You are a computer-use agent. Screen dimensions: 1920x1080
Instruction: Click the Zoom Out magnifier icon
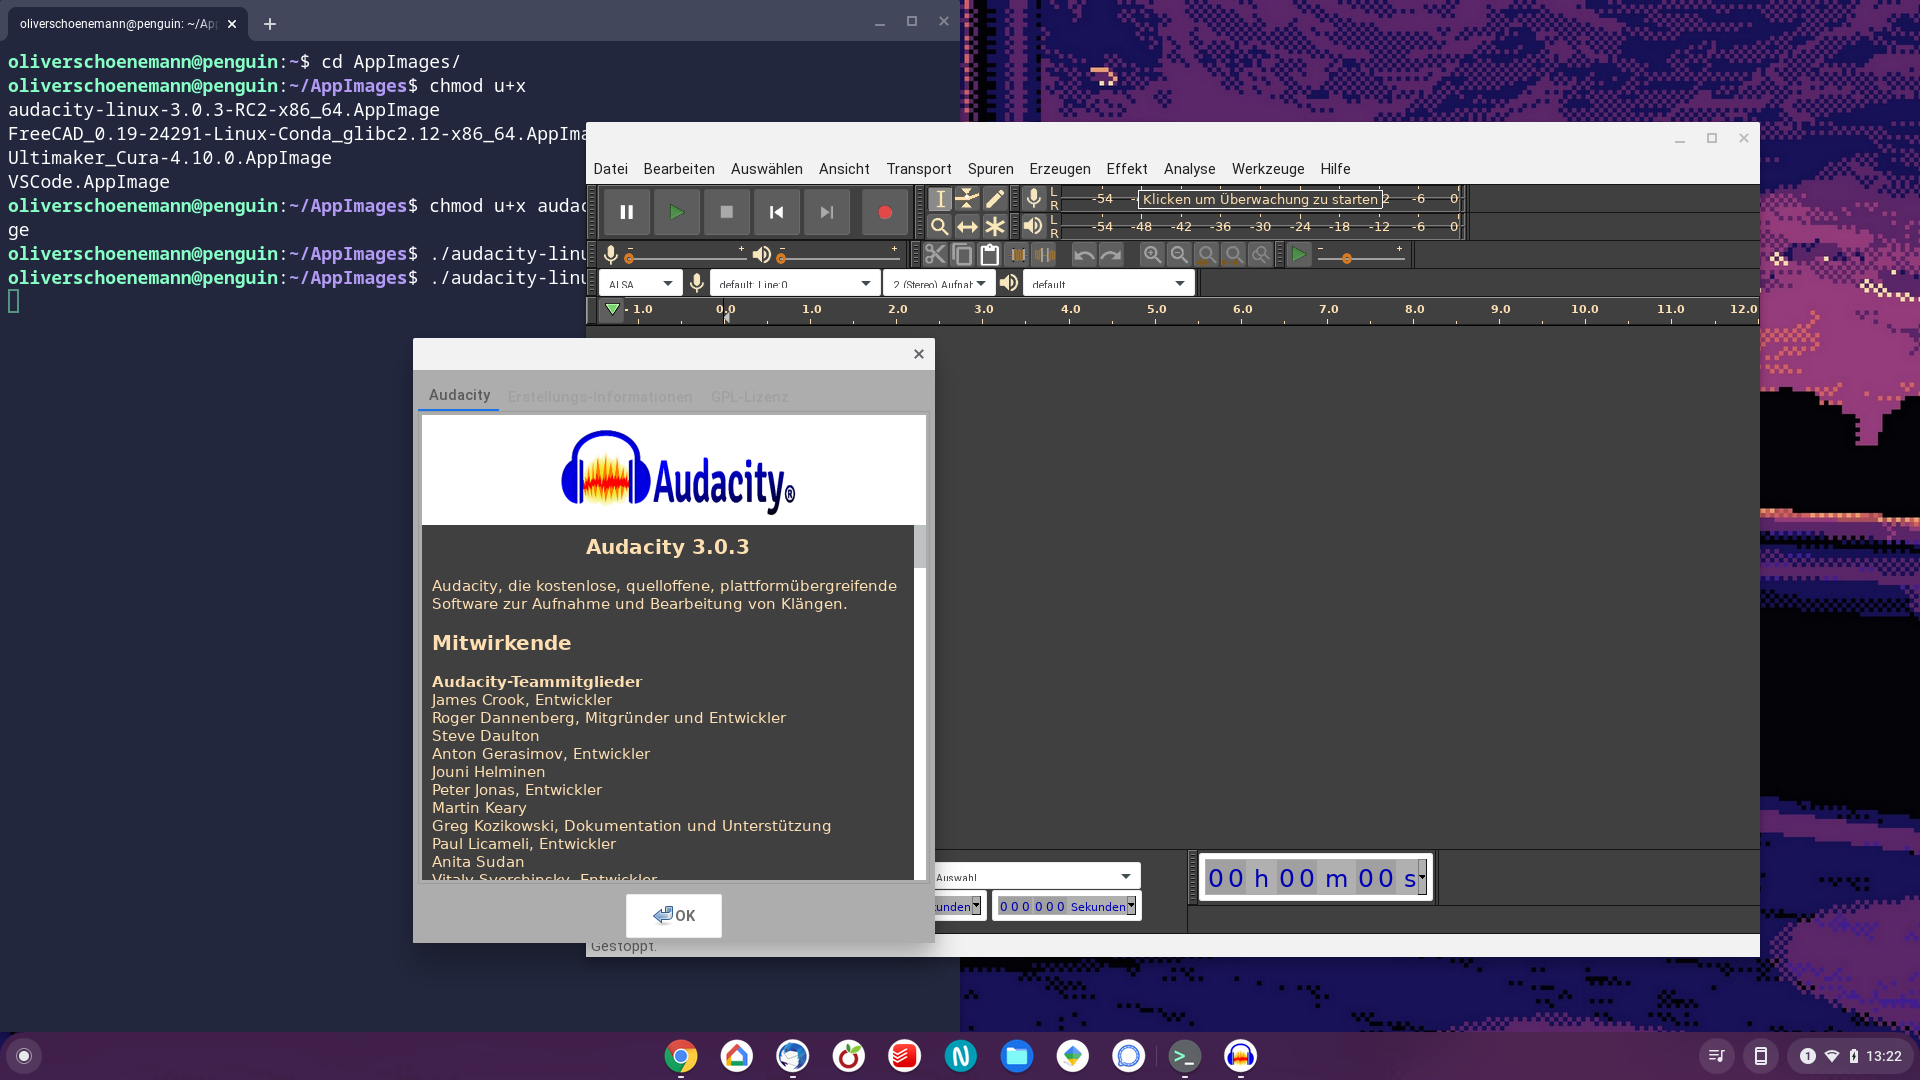click(x=1179, y=255)
